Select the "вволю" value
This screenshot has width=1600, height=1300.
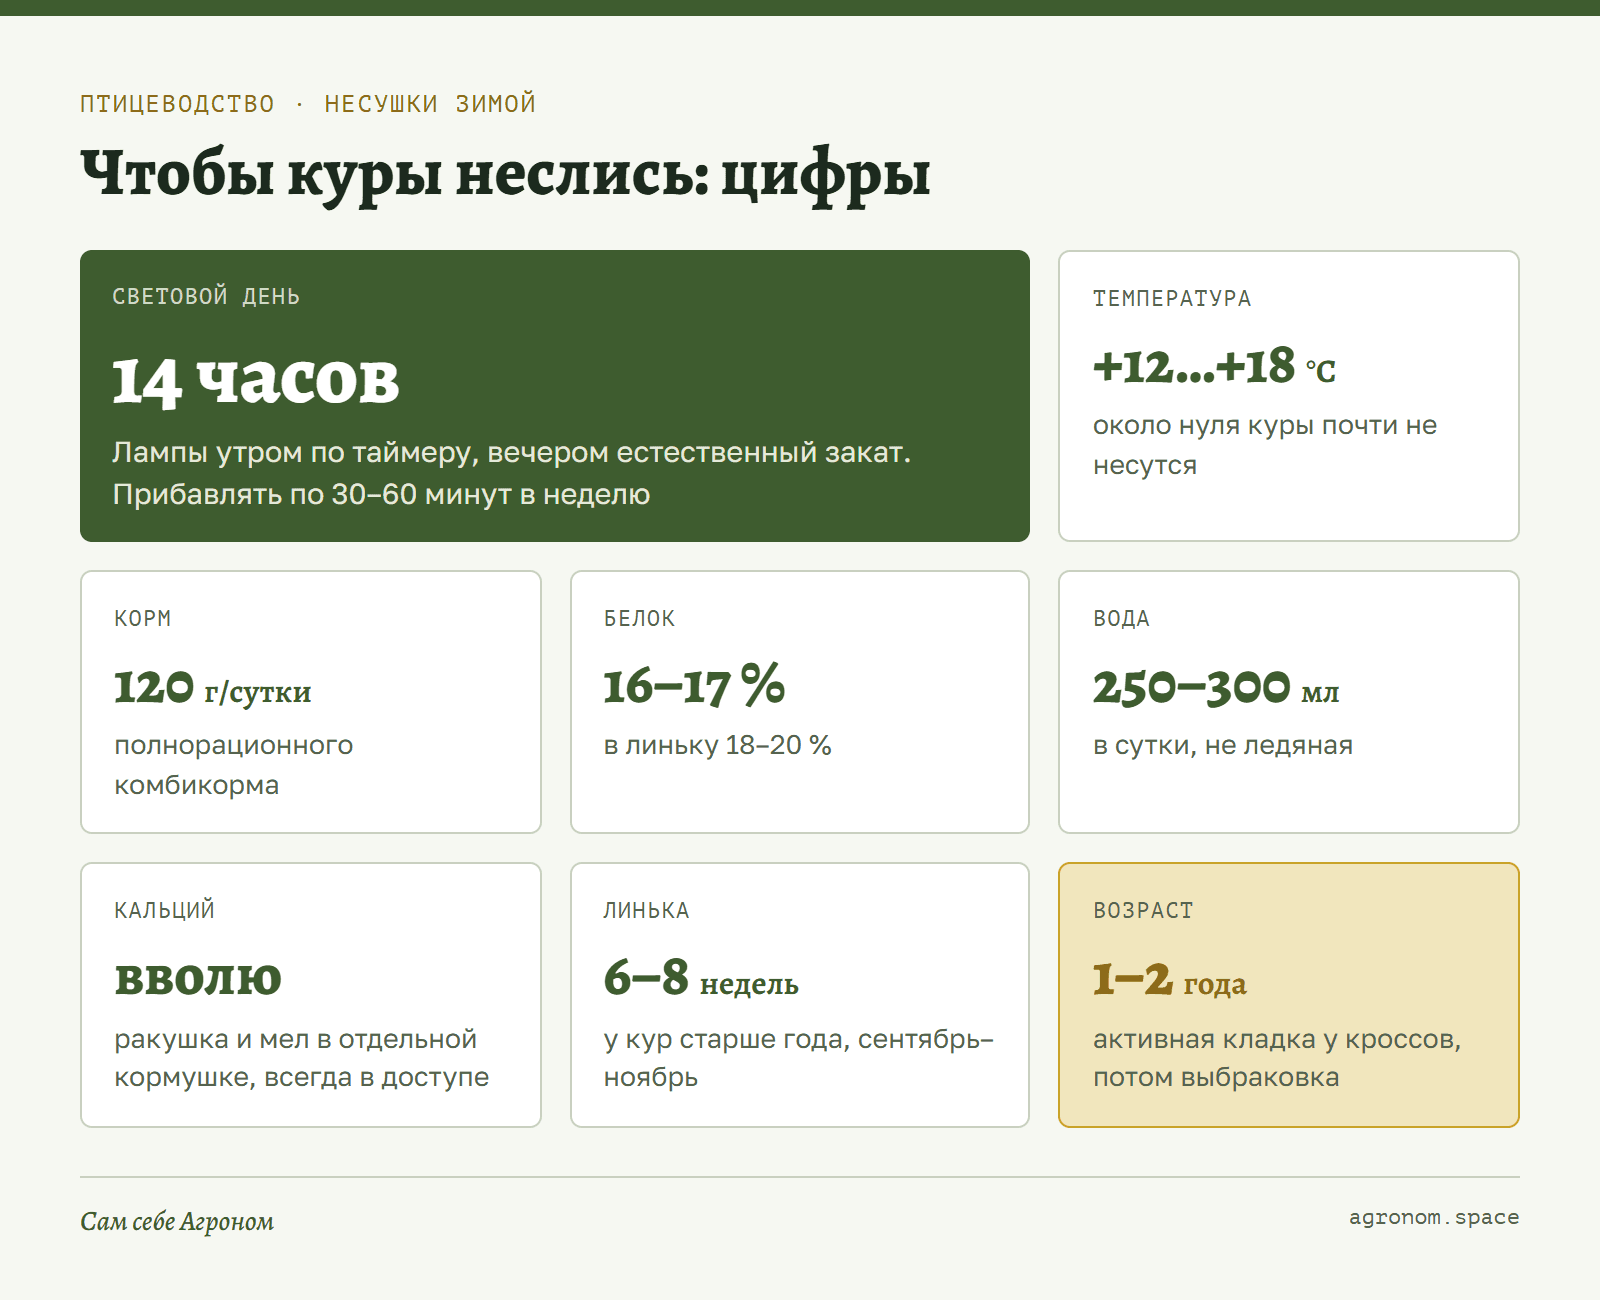(x=198, y=980)
